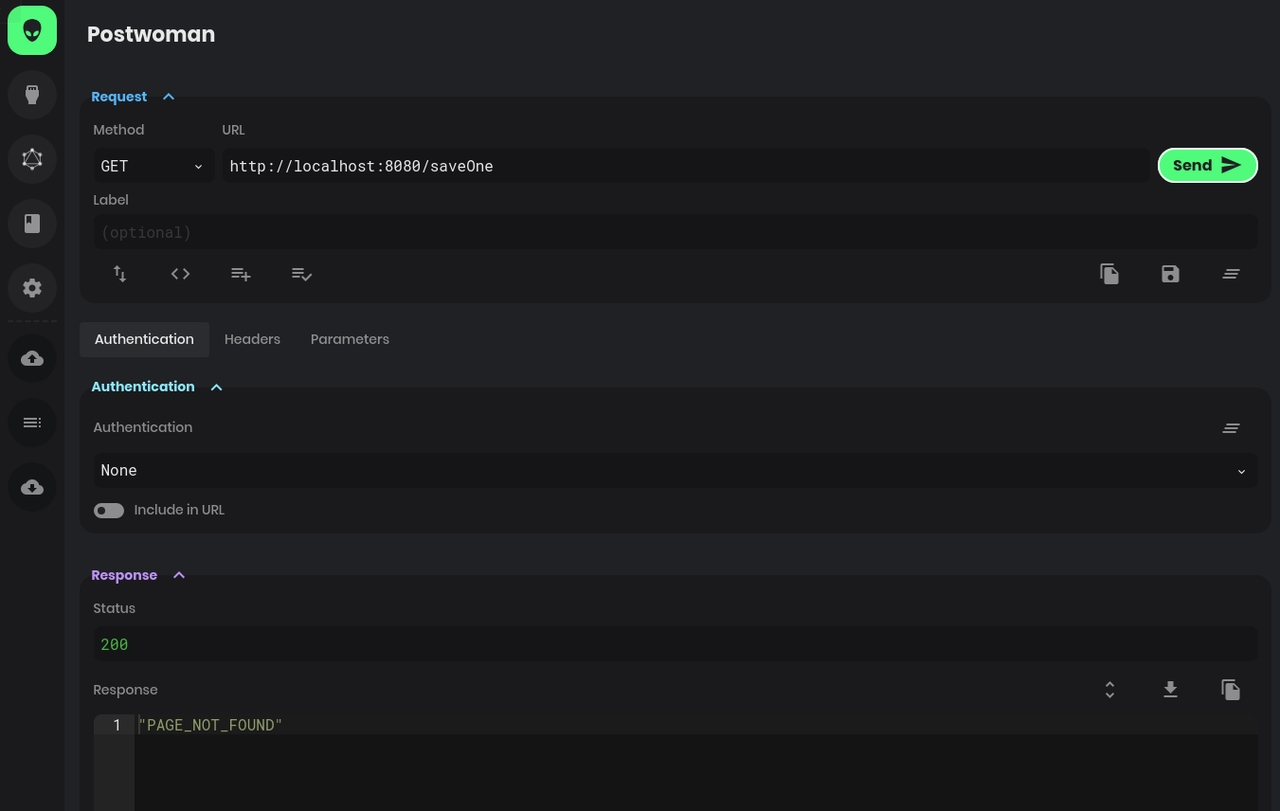Click the playlist check icon under Label

tap(302, 273)
